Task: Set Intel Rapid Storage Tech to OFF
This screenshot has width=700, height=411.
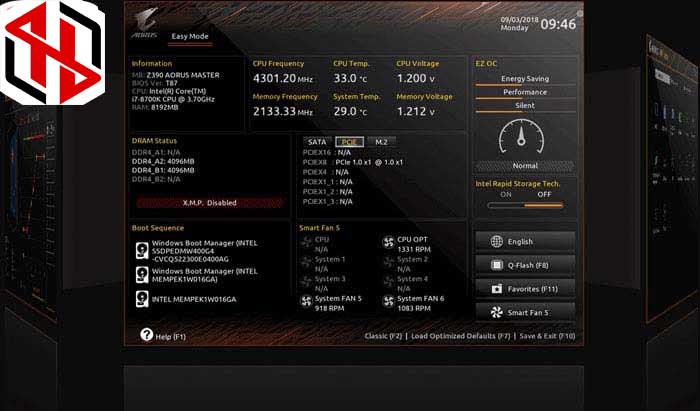Action: tap(544, 195)
